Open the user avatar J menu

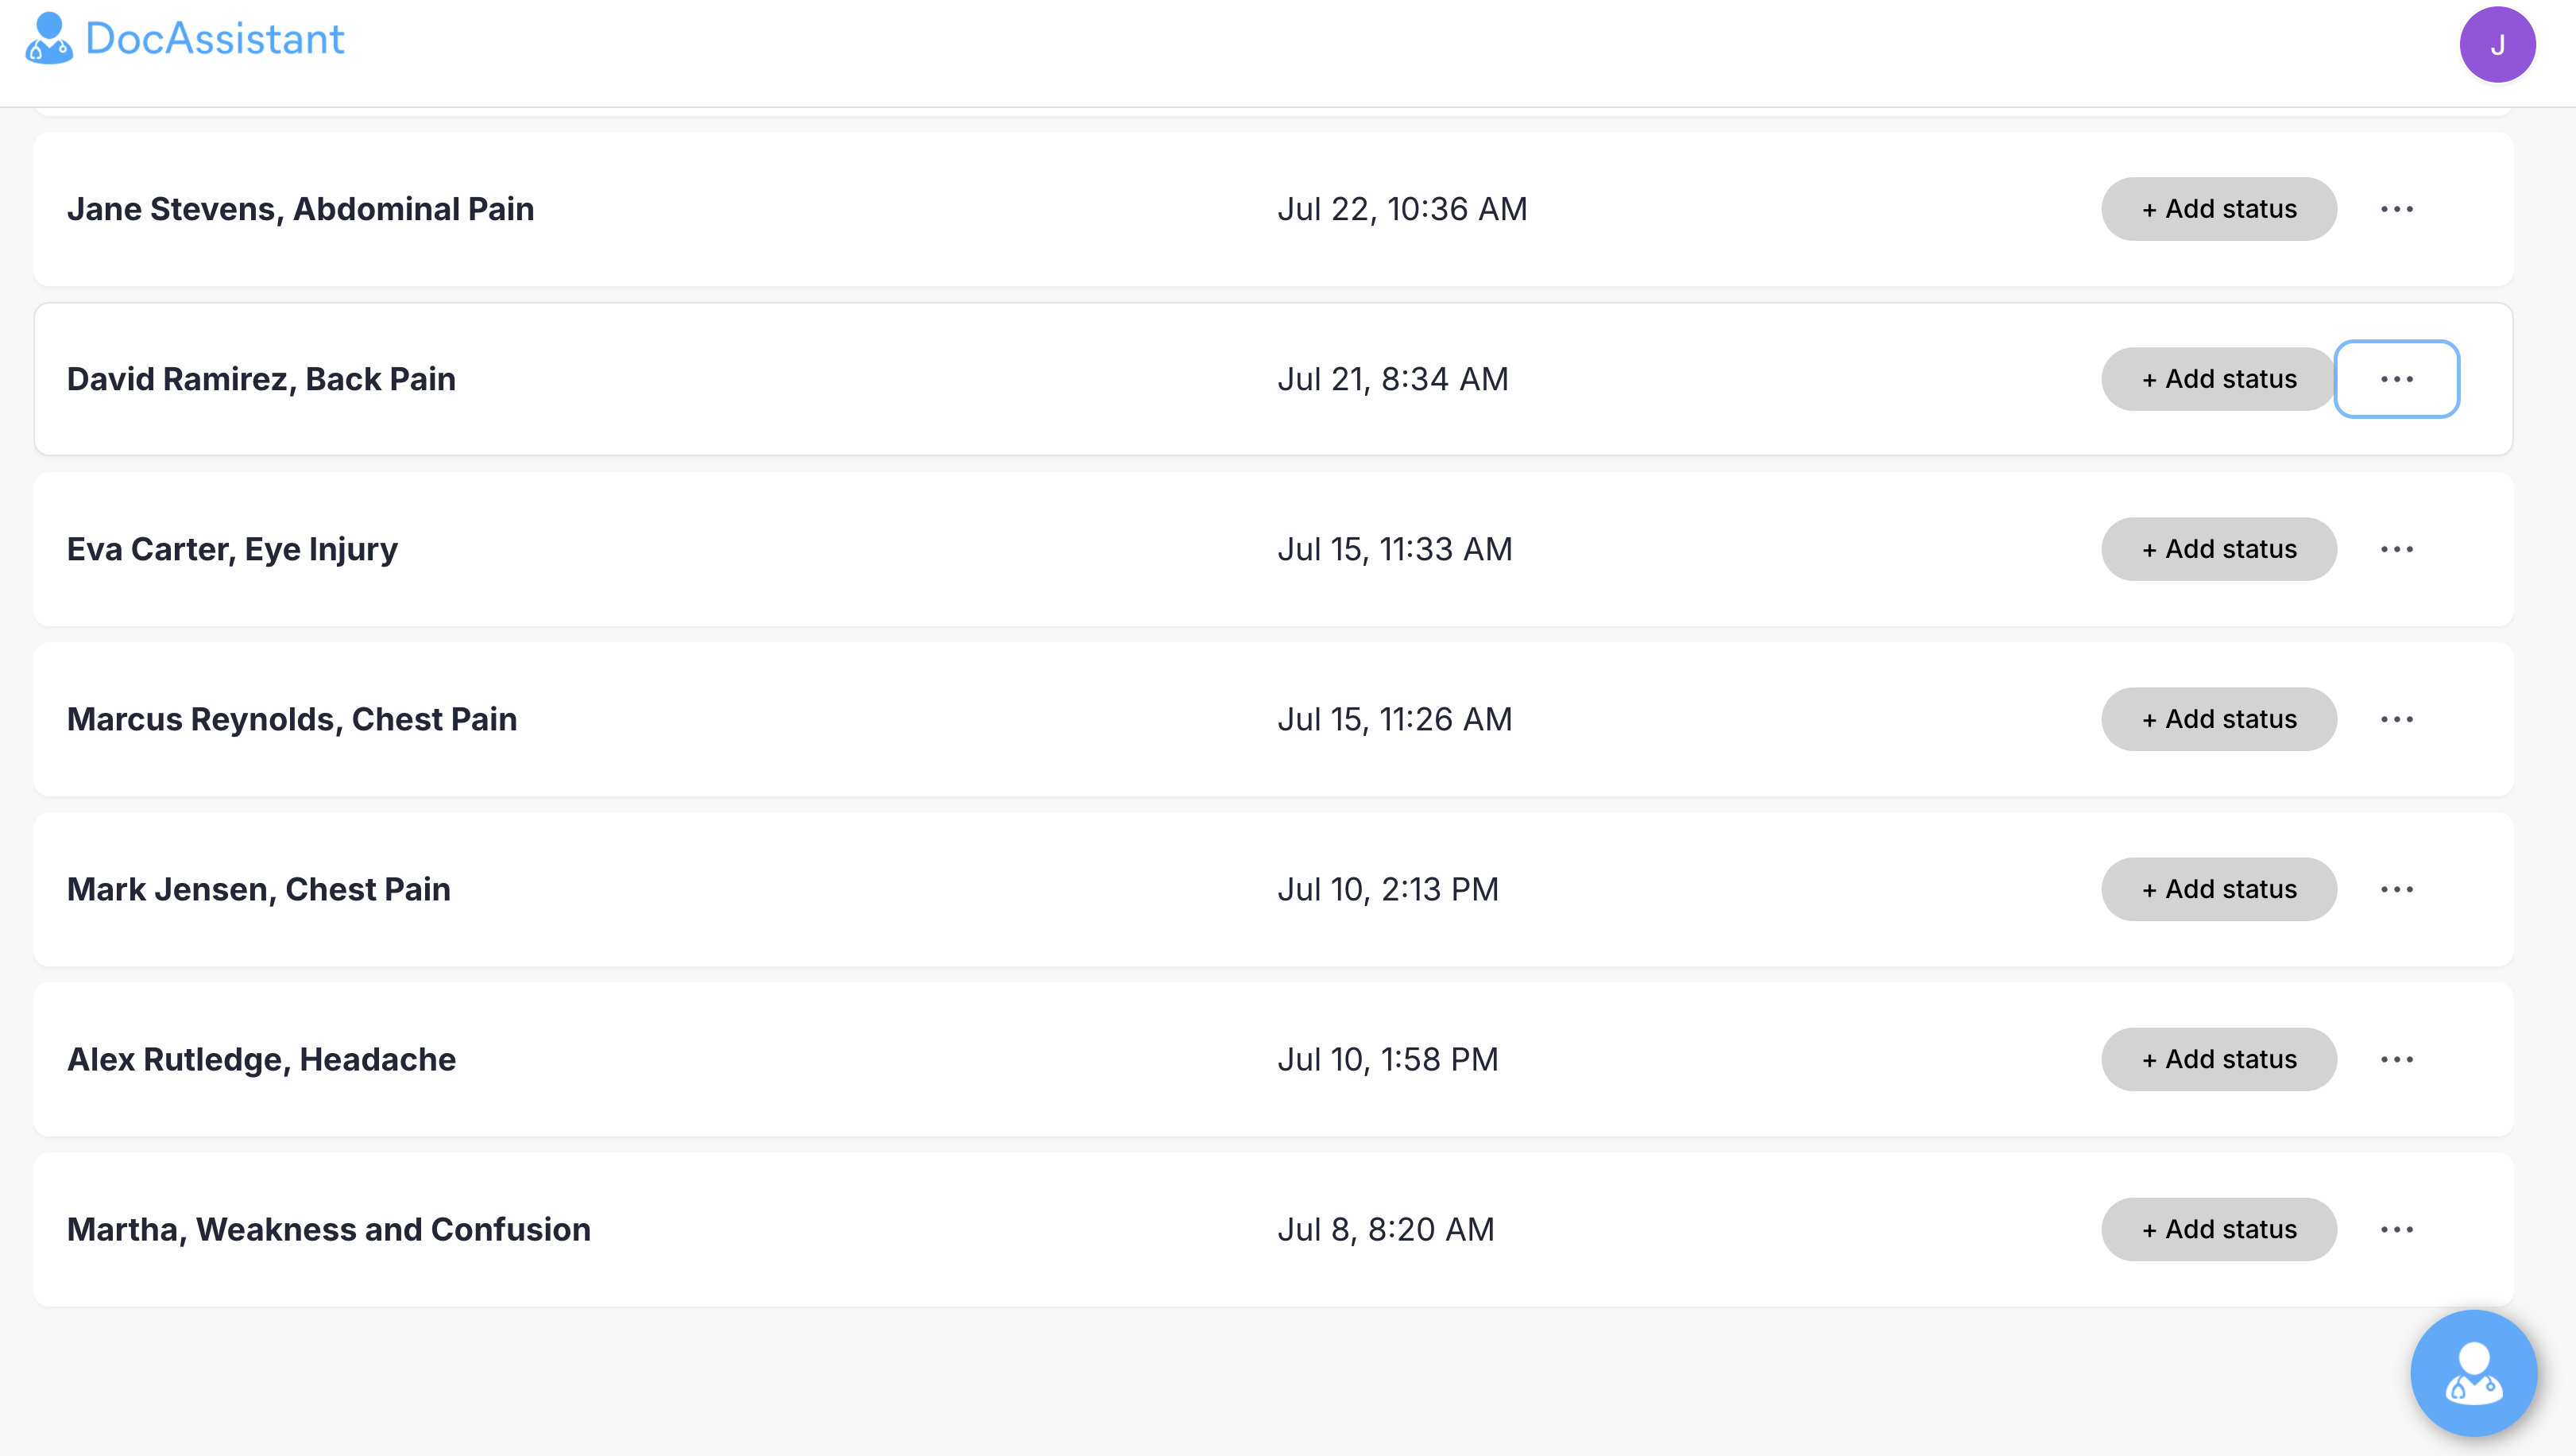pos(2496,45)
